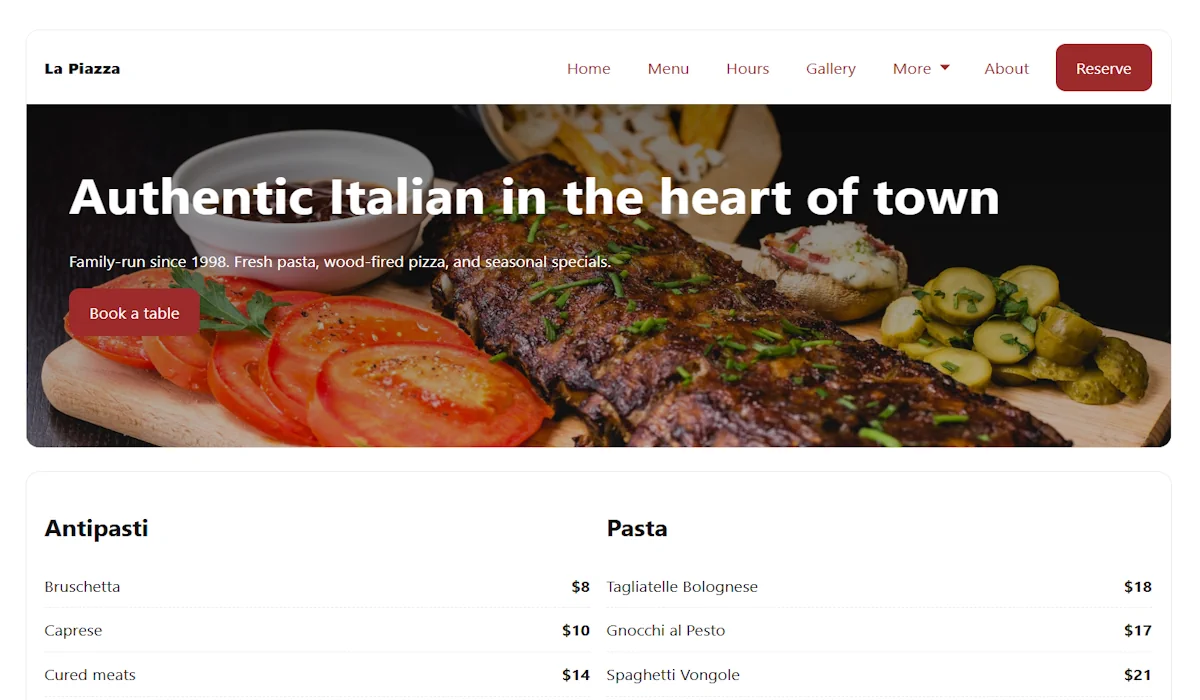
Task: Click the Book a table button
Action: (134, 313)
